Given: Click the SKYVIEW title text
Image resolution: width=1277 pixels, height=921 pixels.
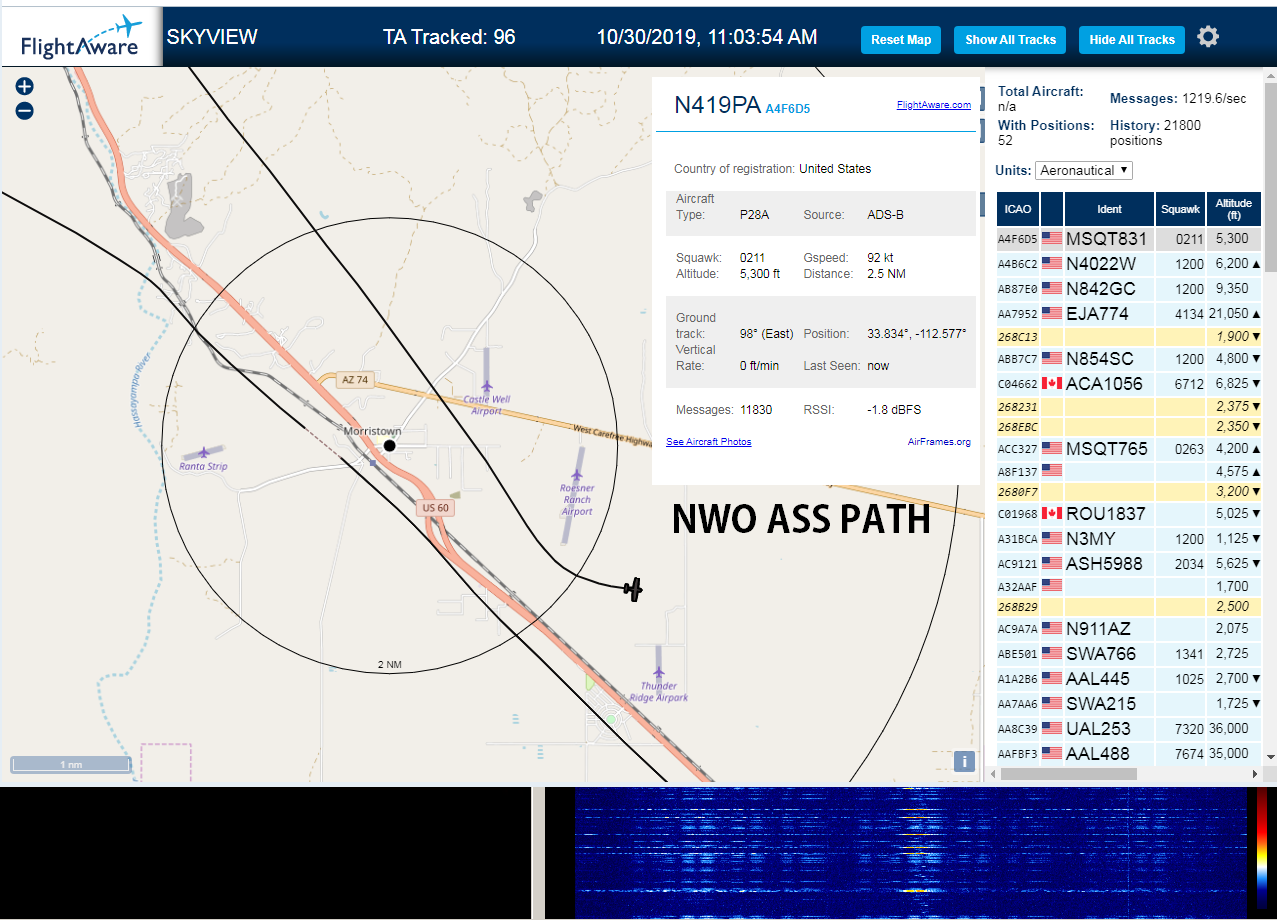Looking at the screenshot, I should 212,38.
